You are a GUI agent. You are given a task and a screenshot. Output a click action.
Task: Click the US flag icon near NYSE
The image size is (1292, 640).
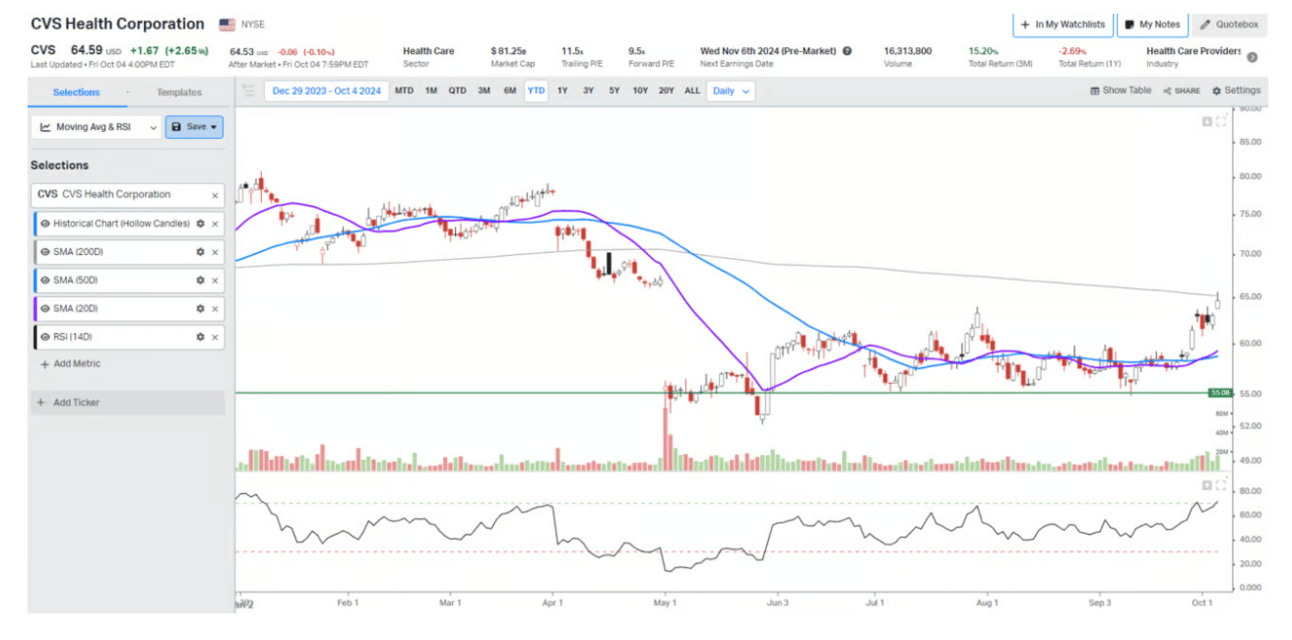click(227, 24)
